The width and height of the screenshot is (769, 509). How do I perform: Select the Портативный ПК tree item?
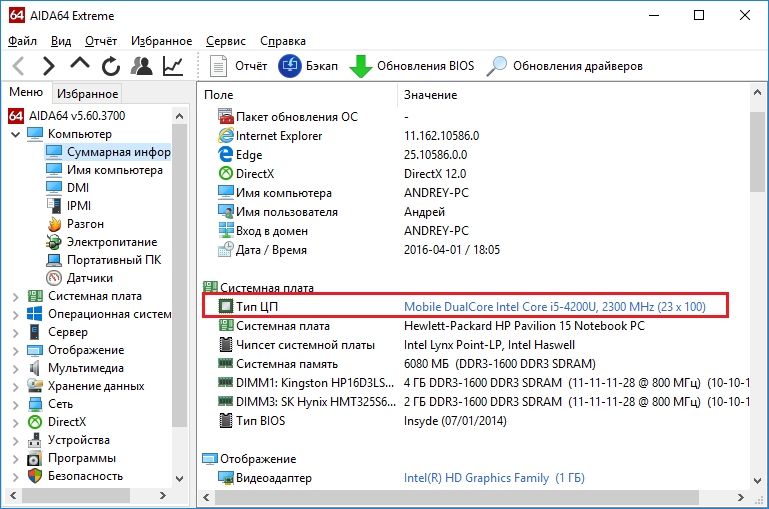[x=103, y=260]
